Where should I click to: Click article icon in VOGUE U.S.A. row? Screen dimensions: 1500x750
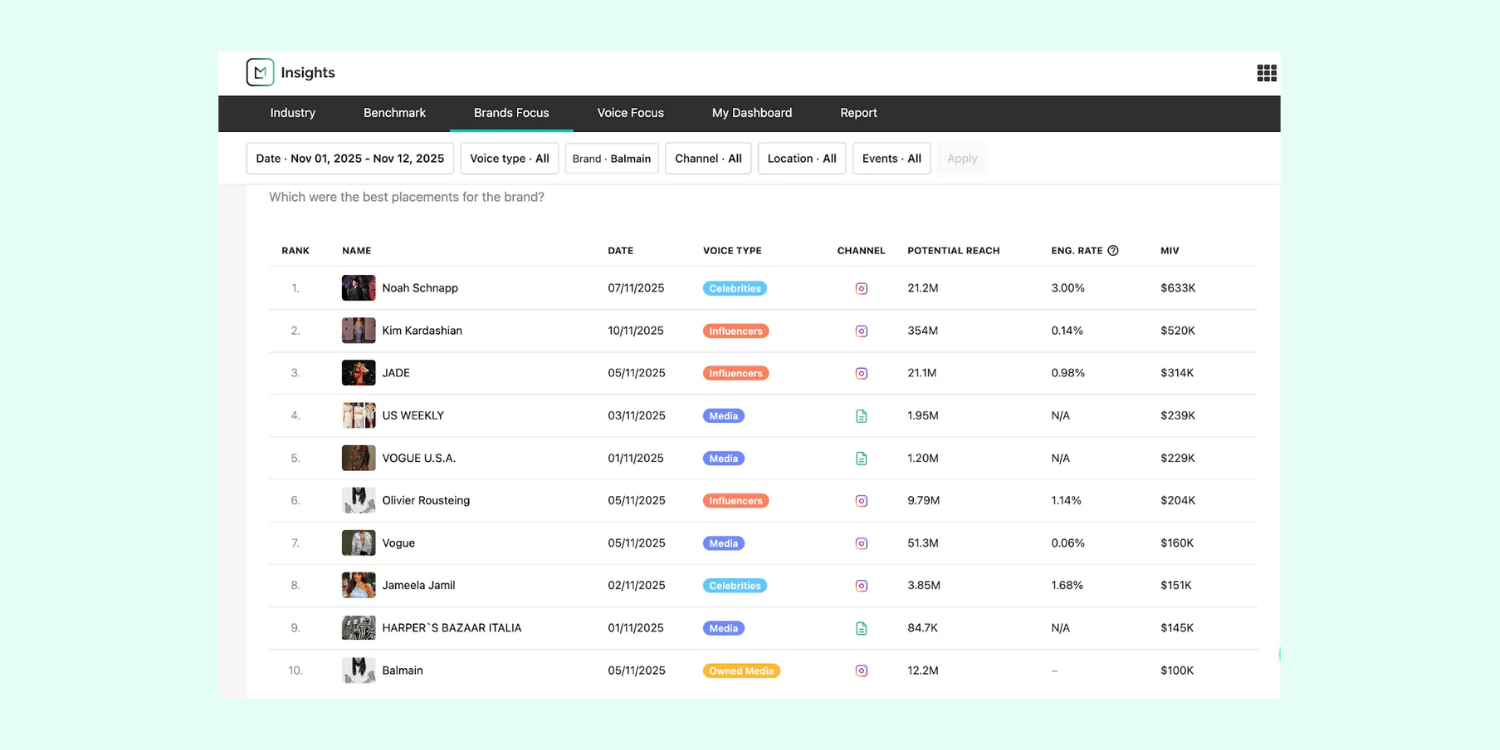coord(861,458)
